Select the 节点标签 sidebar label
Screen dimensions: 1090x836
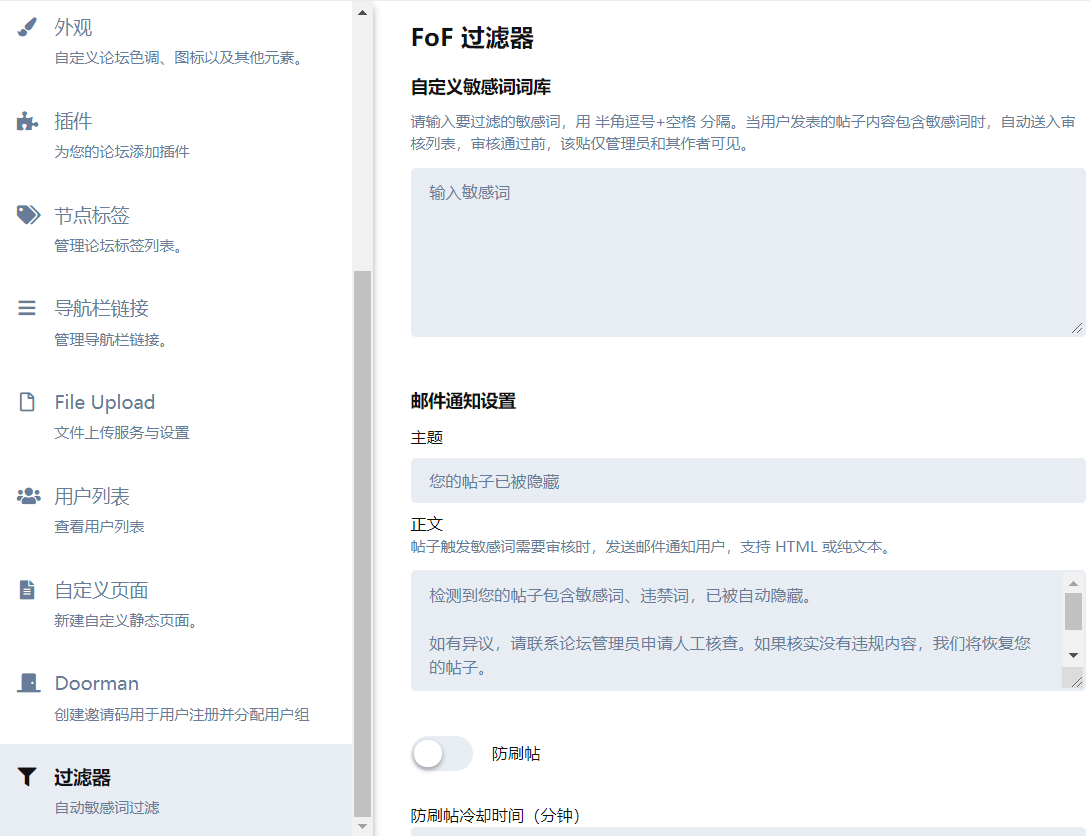click(x=92, y=215)
